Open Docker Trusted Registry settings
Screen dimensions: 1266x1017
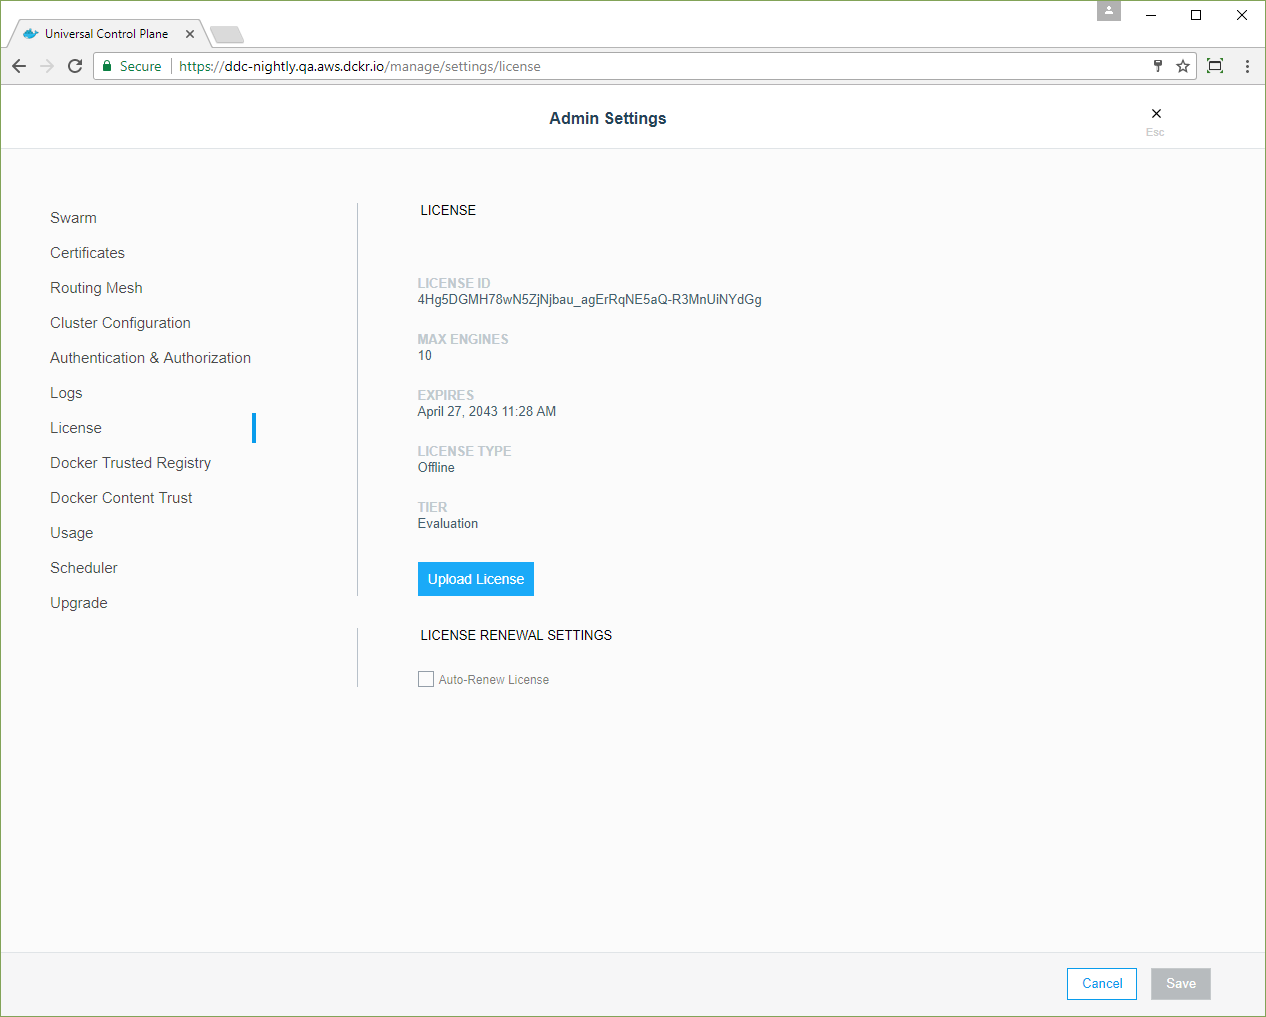point(130,463)
